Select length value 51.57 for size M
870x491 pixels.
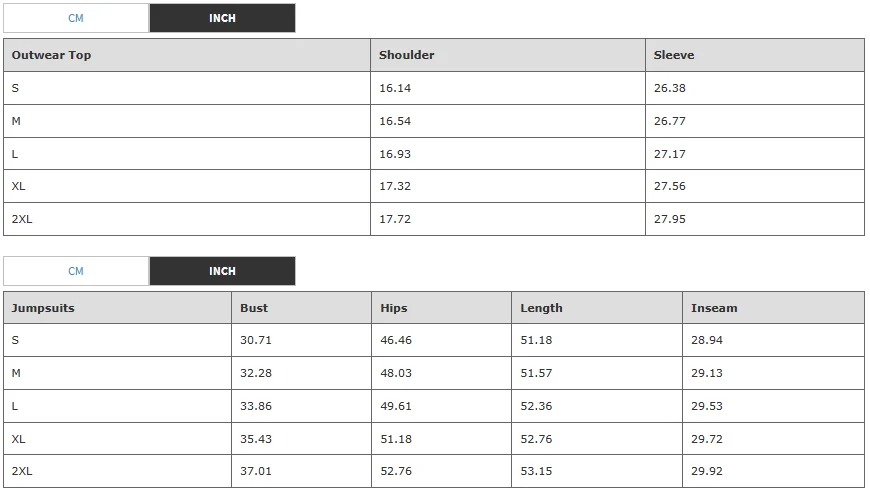pyautogui.click(x=536, y=373)
